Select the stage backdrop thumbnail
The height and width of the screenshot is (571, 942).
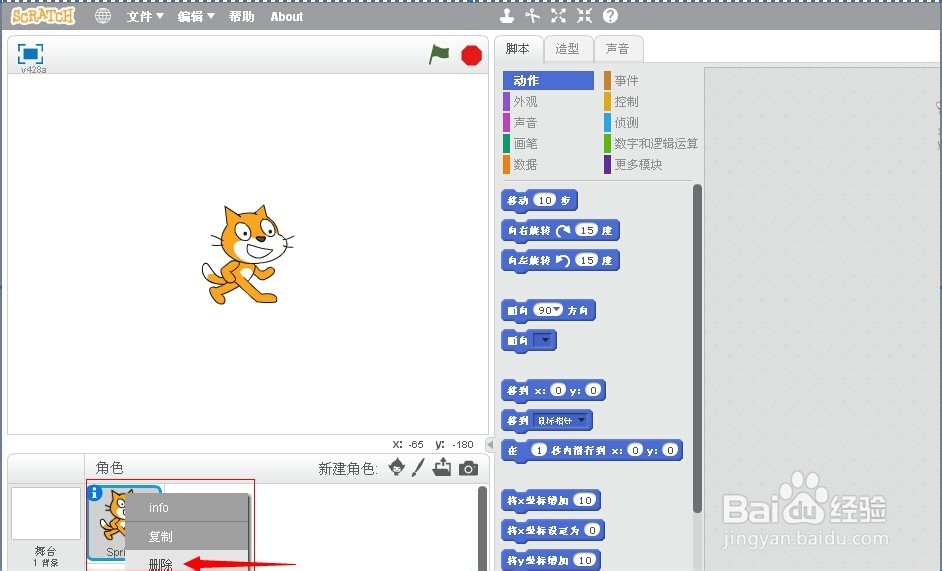pyautogui.click(x=46, y=514)
